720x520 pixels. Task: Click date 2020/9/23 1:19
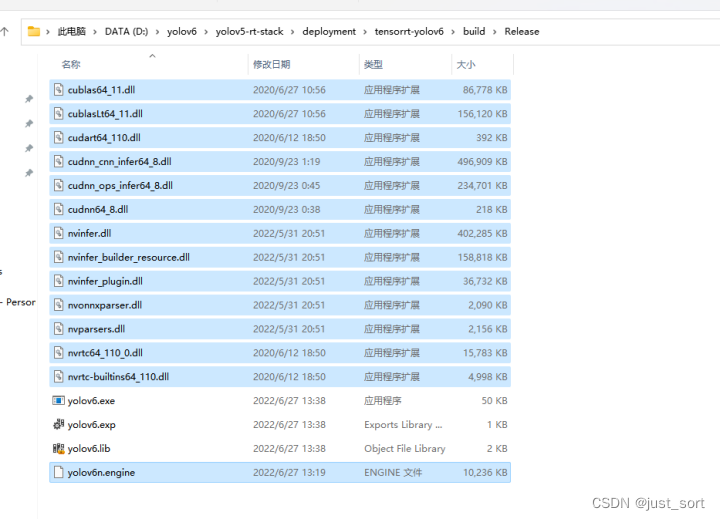pyautogui.click(x=287, y=161)
